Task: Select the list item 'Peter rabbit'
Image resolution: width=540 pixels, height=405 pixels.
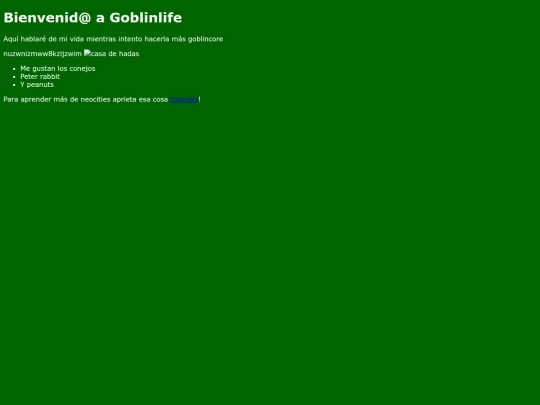Action: pos(40,76)
